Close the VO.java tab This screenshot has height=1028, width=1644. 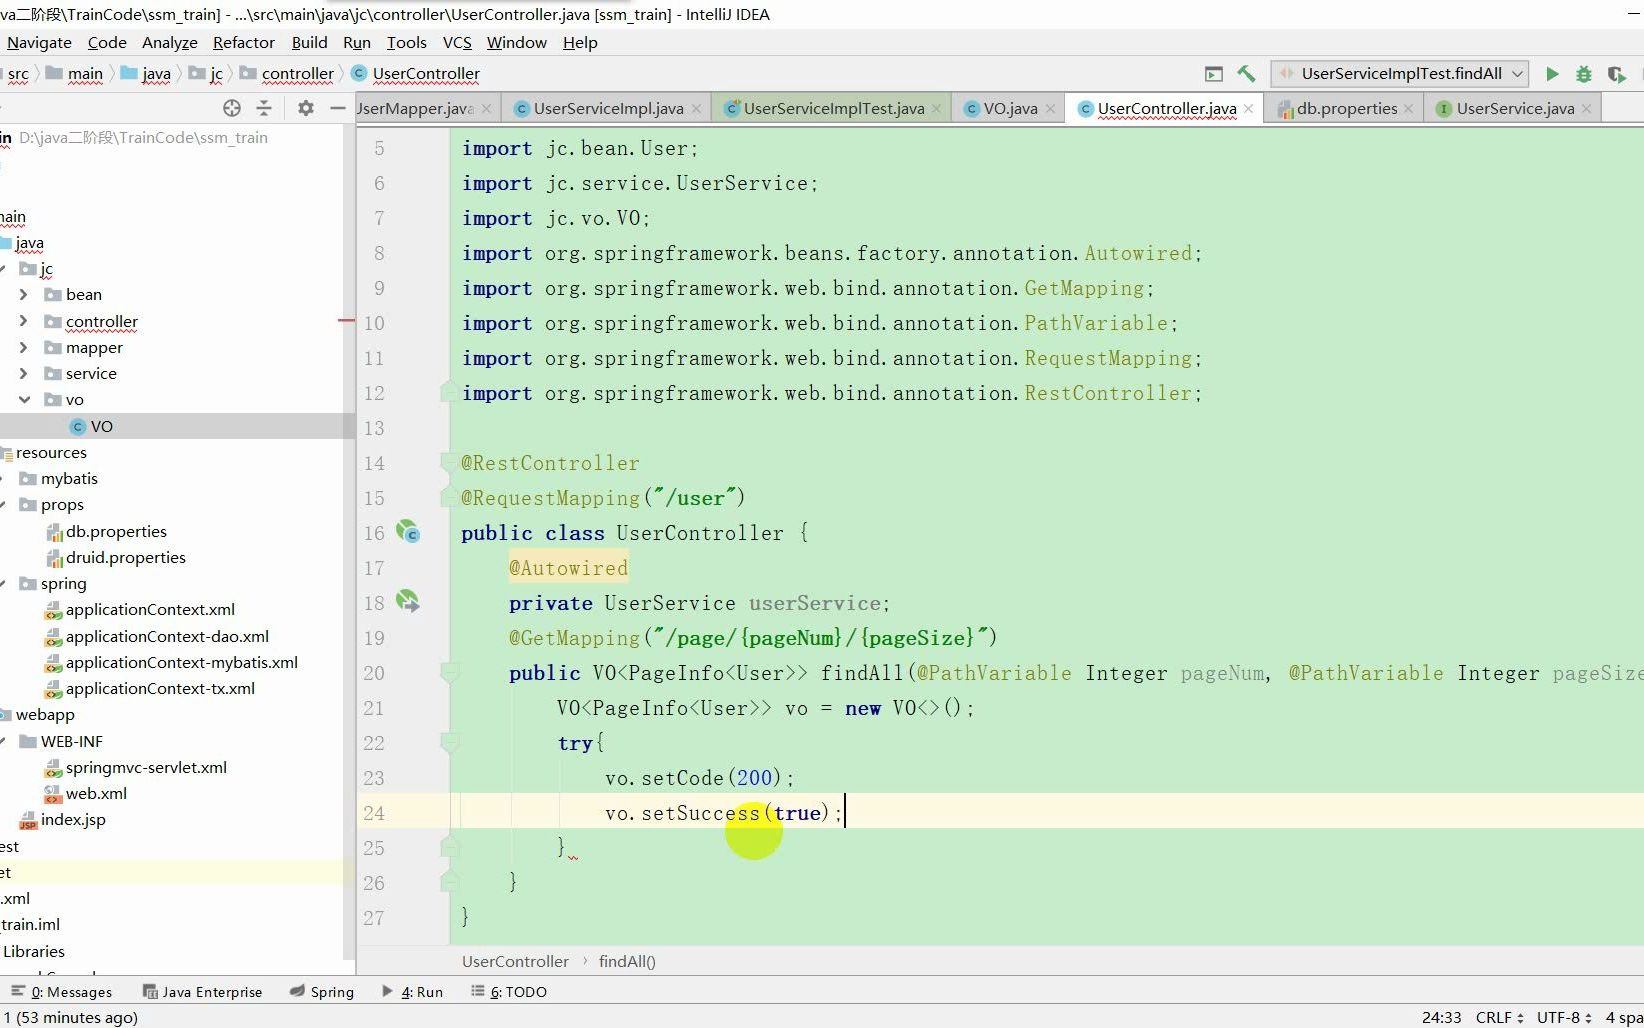pos(1050,109)
